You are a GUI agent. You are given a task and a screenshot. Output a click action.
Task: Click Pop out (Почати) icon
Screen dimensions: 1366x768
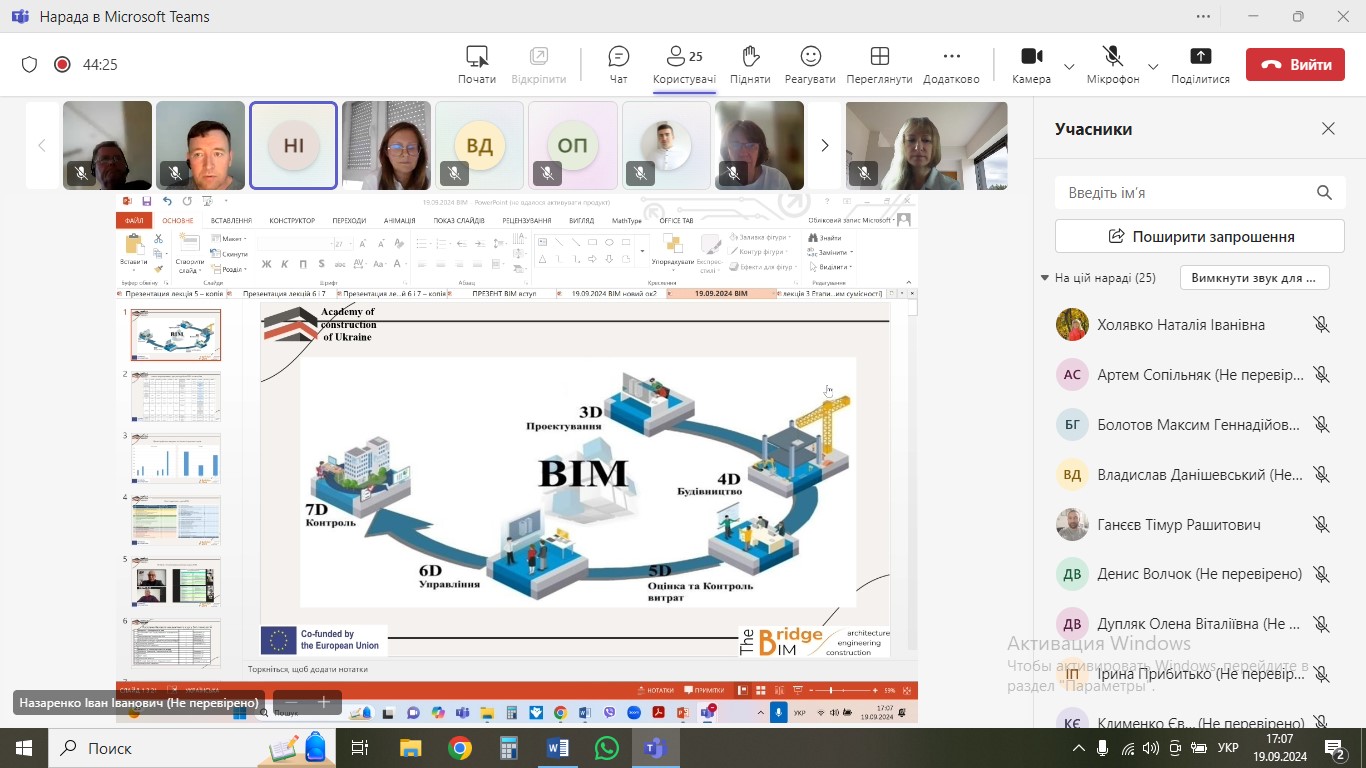[477, 57]
